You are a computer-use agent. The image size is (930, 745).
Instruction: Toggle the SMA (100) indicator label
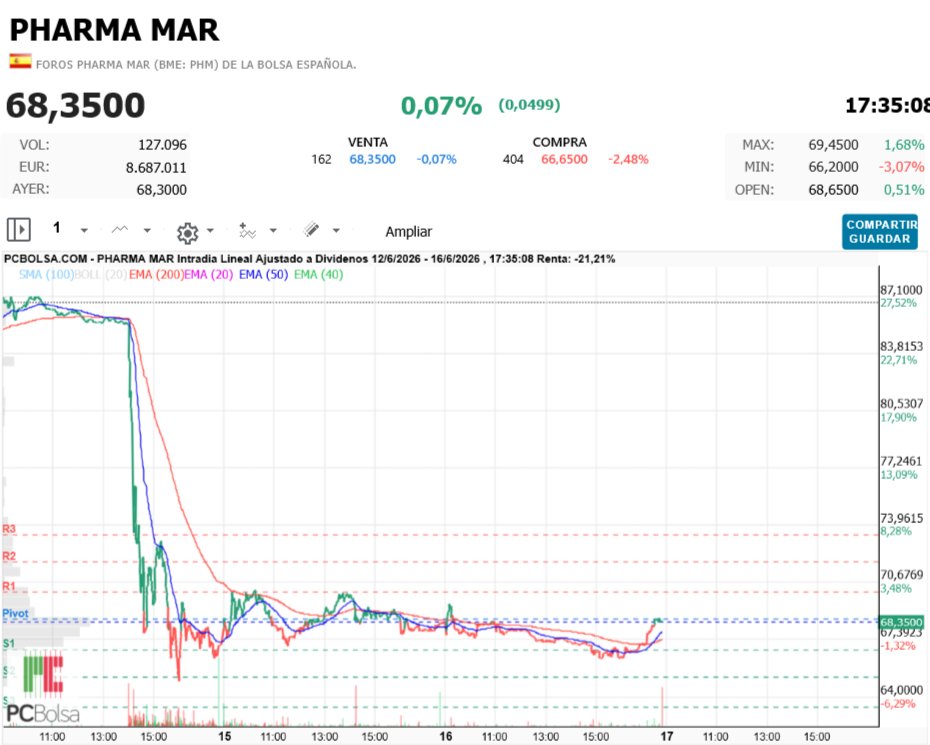46,275
